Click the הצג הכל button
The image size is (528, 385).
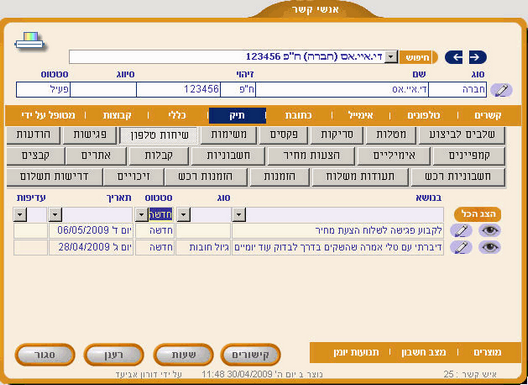point(477,214)
